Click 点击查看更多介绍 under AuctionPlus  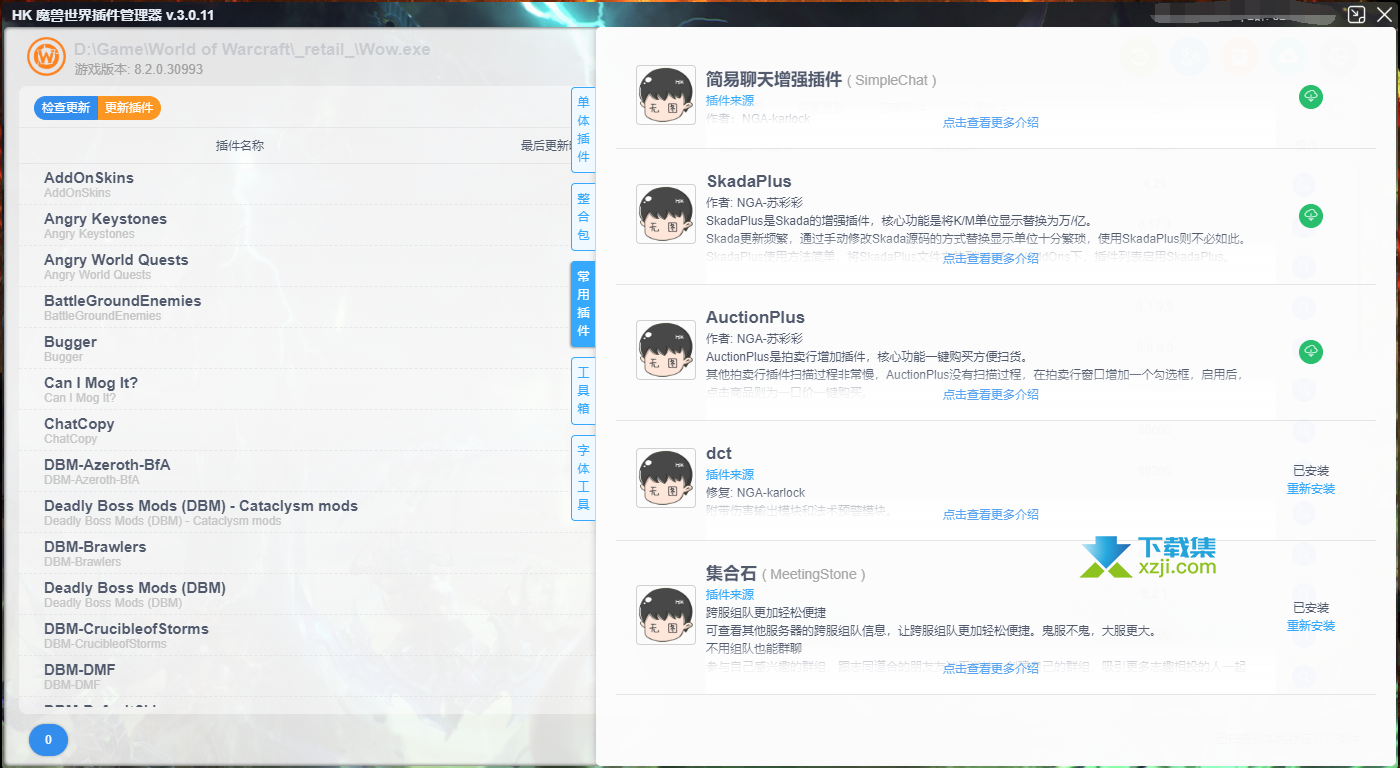tap(991, 395)
